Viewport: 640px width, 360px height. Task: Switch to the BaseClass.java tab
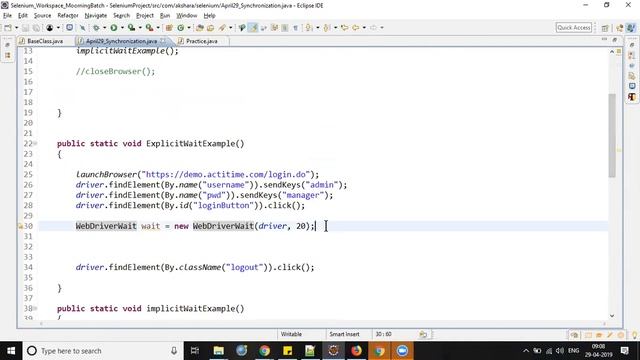coord(45,41)
